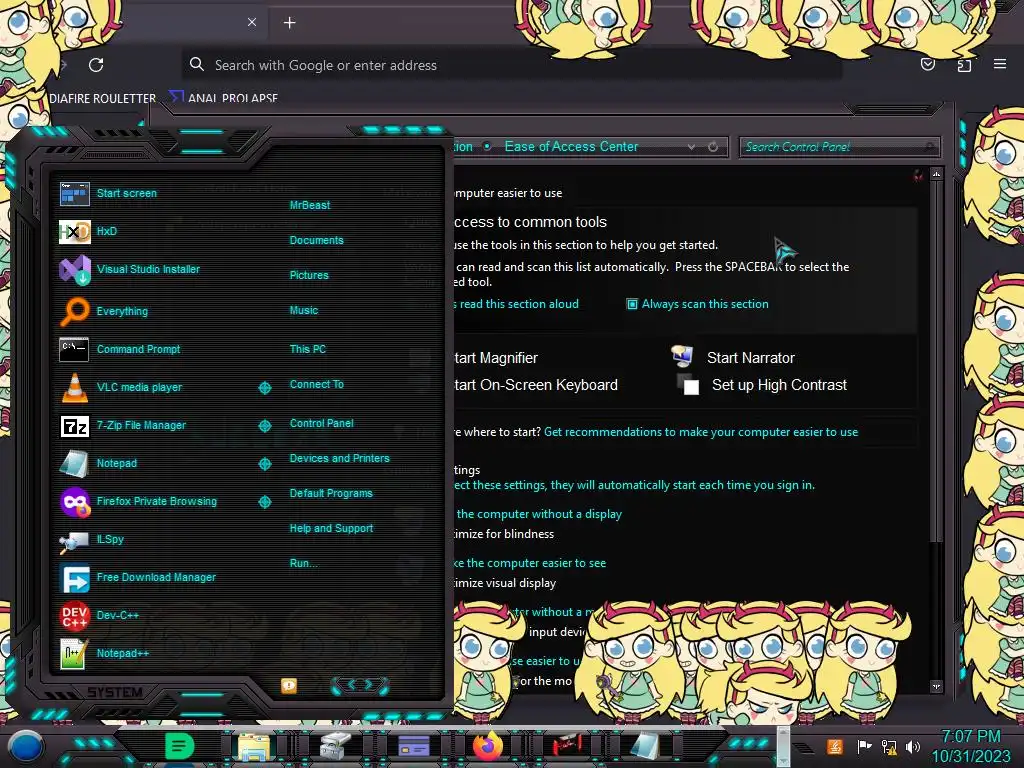Open File Explorer from the taskbar
The image size is (1024, 768).
tap(254, 746)
